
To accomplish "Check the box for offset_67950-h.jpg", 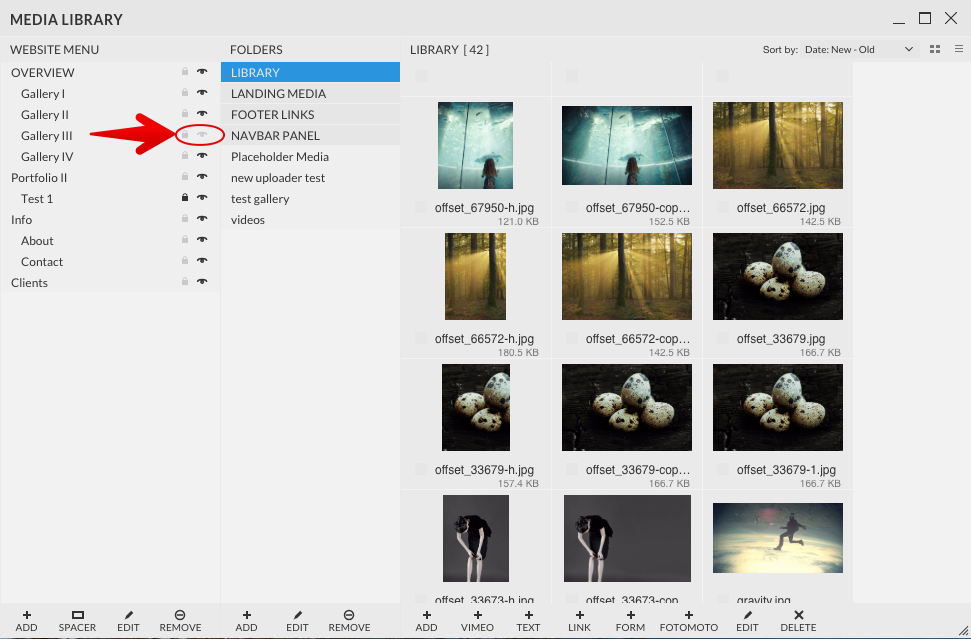I will (421, 207).
